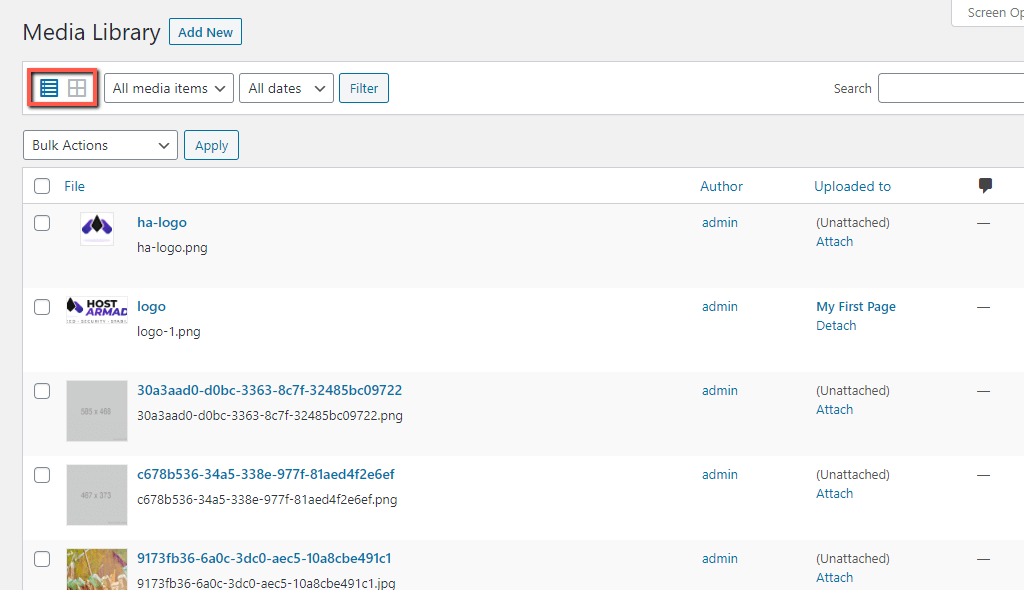Open c678b536 placeholder thumbnail
The width and height of the screenshot is (1024, 590).
click(97, 495)
